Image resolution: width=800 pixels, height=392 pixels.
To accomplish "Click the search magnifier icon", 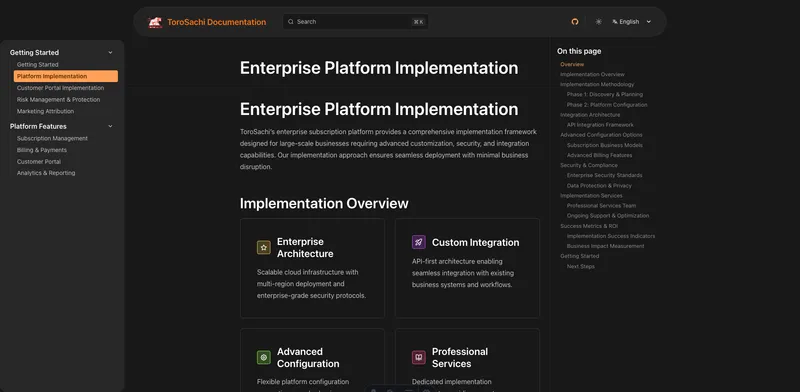I will point(291,22).
